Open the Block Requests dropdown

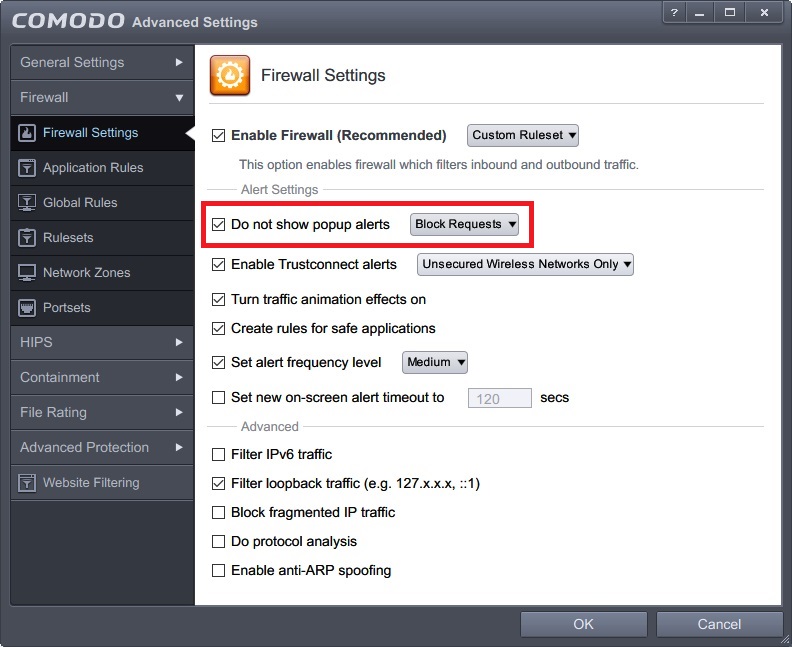pos(465,224)
